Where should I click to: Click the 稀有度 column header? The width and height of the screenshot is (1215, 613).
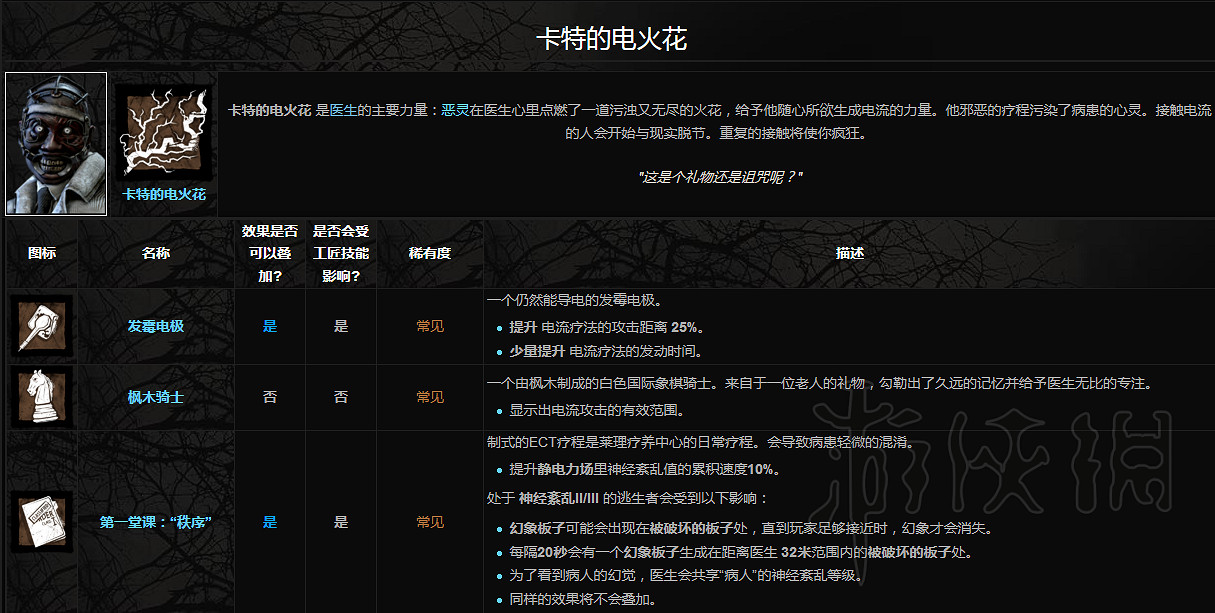pyautogui.click(x=429, y=252)
